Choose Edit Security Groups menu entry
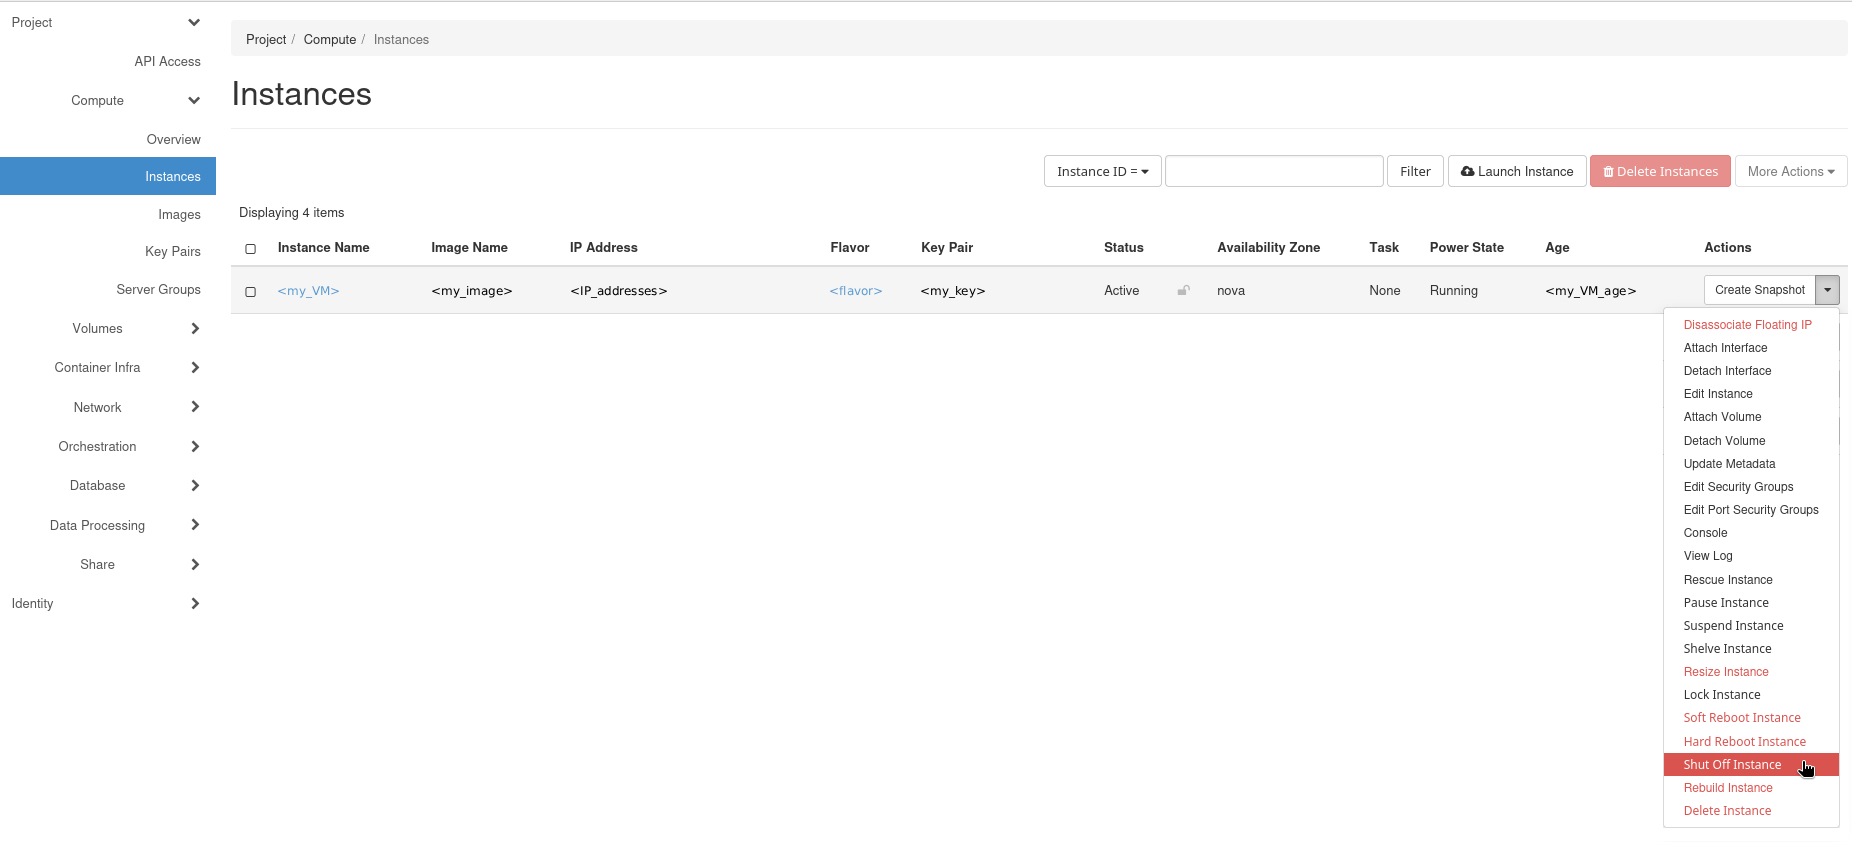Viewport: 1852px width, 842px height. pyautogui.click(x=1738, y=487)
